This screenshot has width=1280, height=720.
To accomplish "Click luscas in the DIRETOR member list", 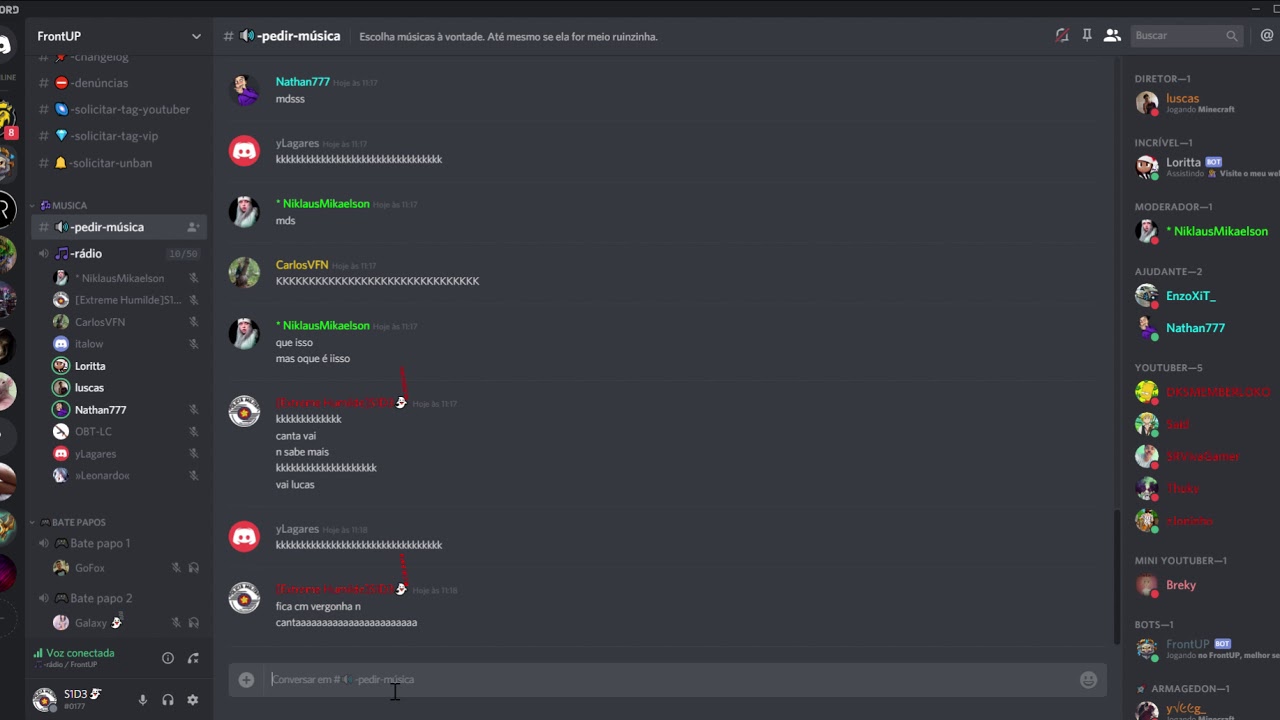I will coord(1182,99).
